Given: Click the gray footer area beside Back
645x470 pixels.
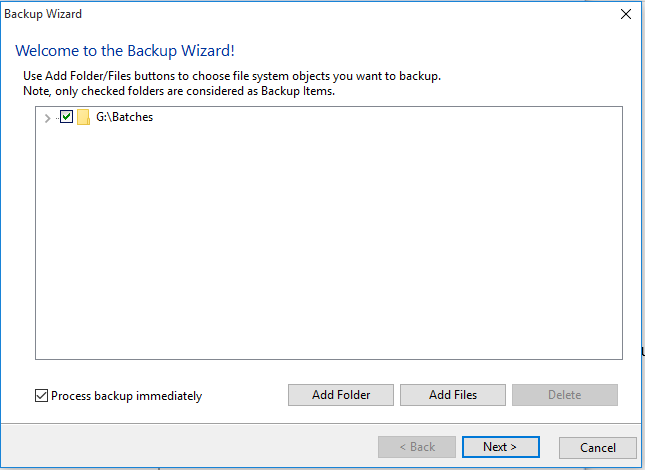Looking at the screenshot, I should pyautogui.click(x=189, y=447).
